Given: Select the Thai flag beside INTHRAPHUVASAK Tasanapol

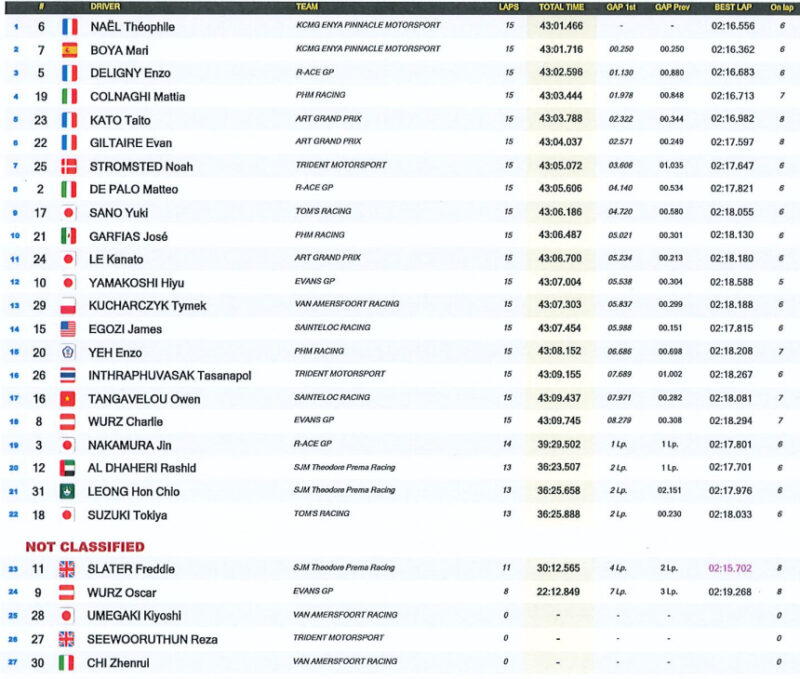Looking at the screenshot, I should [70, 375].
